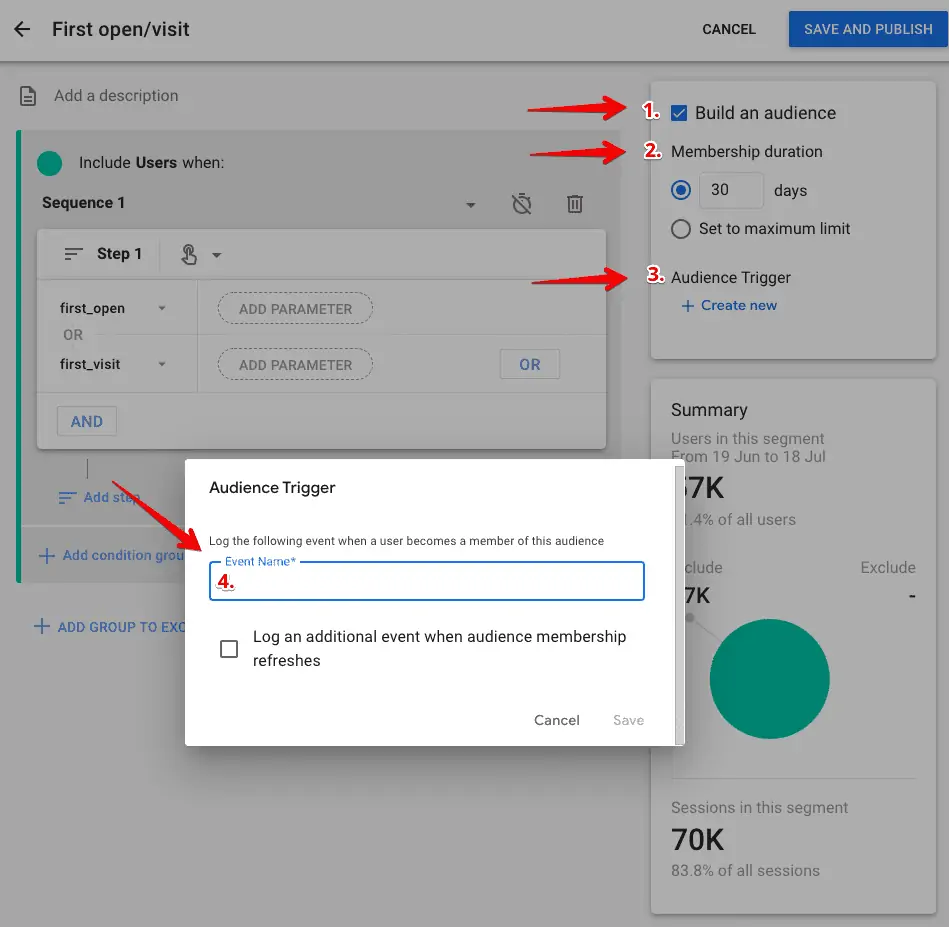Expand the Sequence 1 dropdown arrow
949x927 pixels.
pos(470,203)
